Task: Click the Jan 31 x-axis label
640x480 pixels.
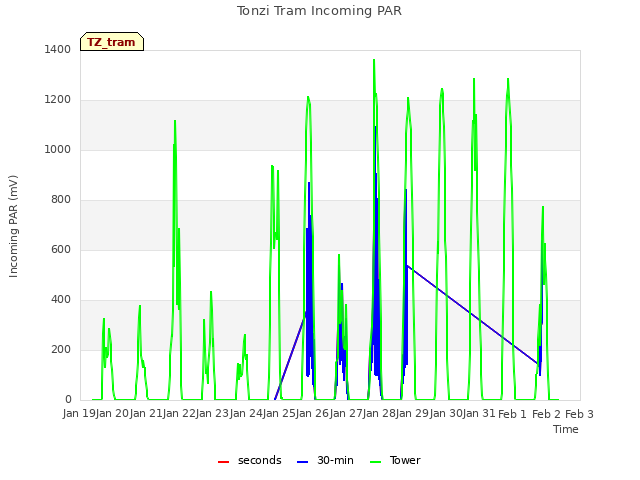Action: [x=479, y=414]
